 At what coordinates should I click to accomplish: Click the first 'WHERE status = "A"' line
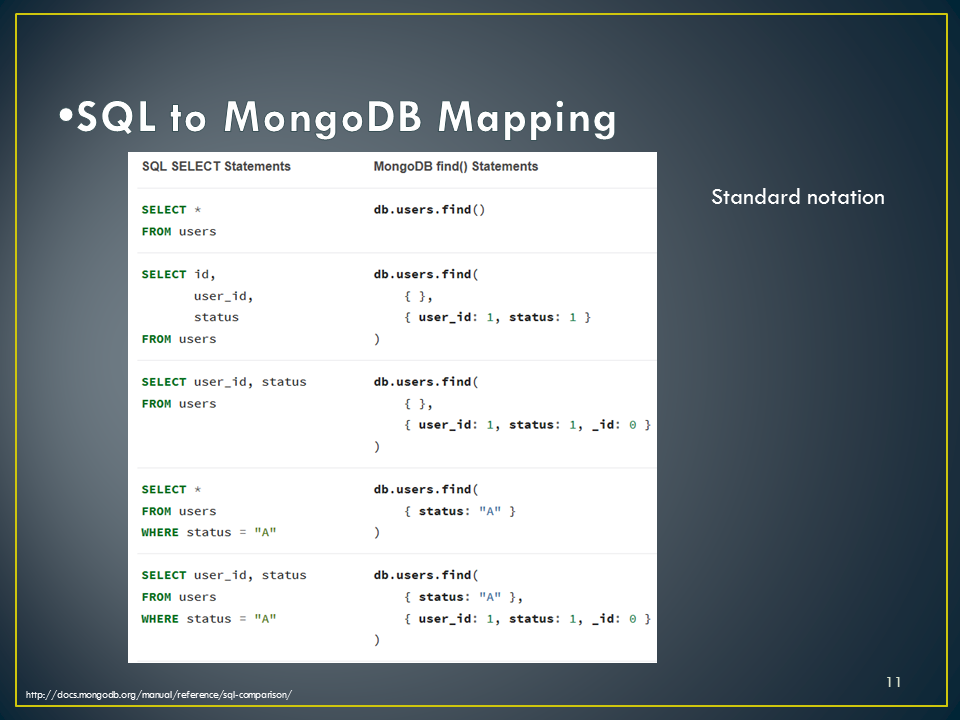(x=209, y=532)
